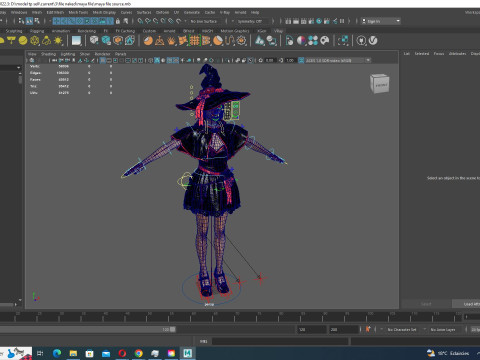Click the Selected menu in Attribute Editor
The width and height of the screenshot is (480, 360).
click(x=422, y=54)
